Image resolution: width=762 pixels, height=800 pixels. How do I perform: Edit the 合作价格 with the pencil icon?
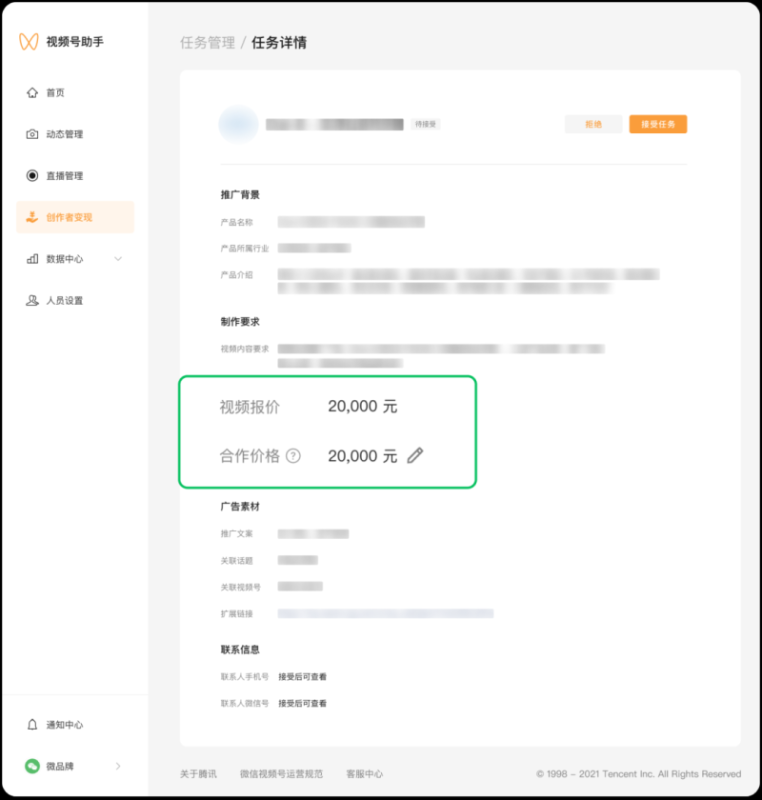pos(415,455)
